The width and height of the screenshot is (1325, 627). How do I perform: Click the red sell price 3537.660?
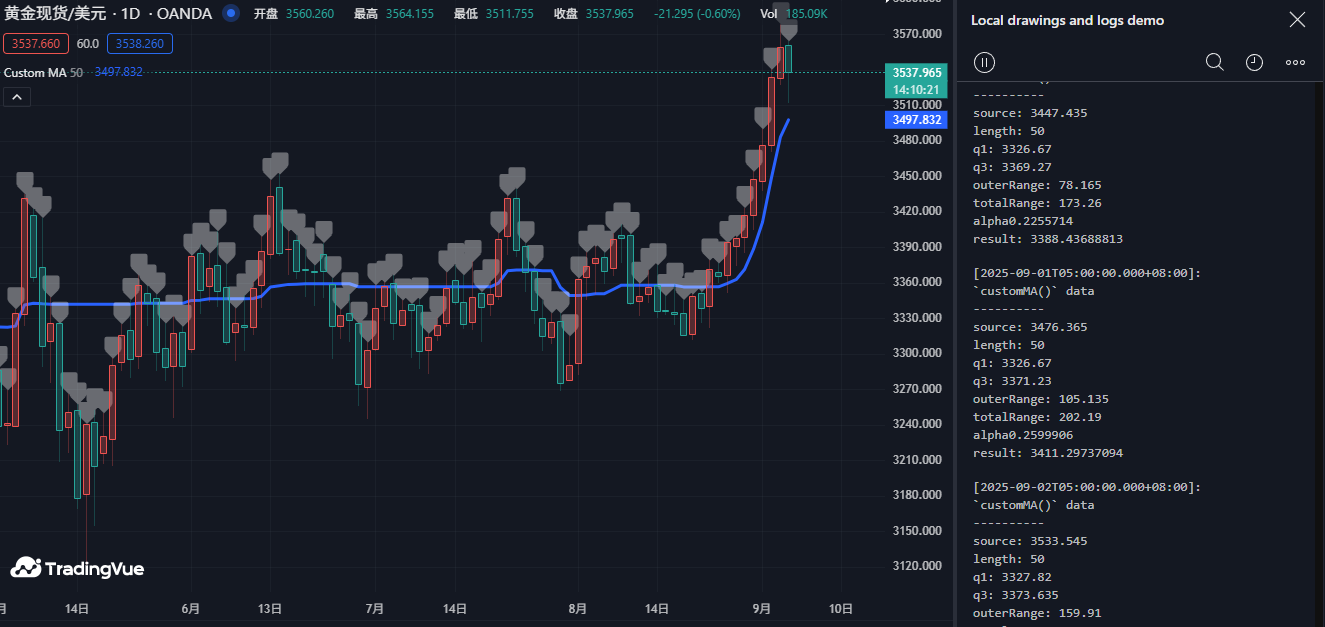[37, 44]
